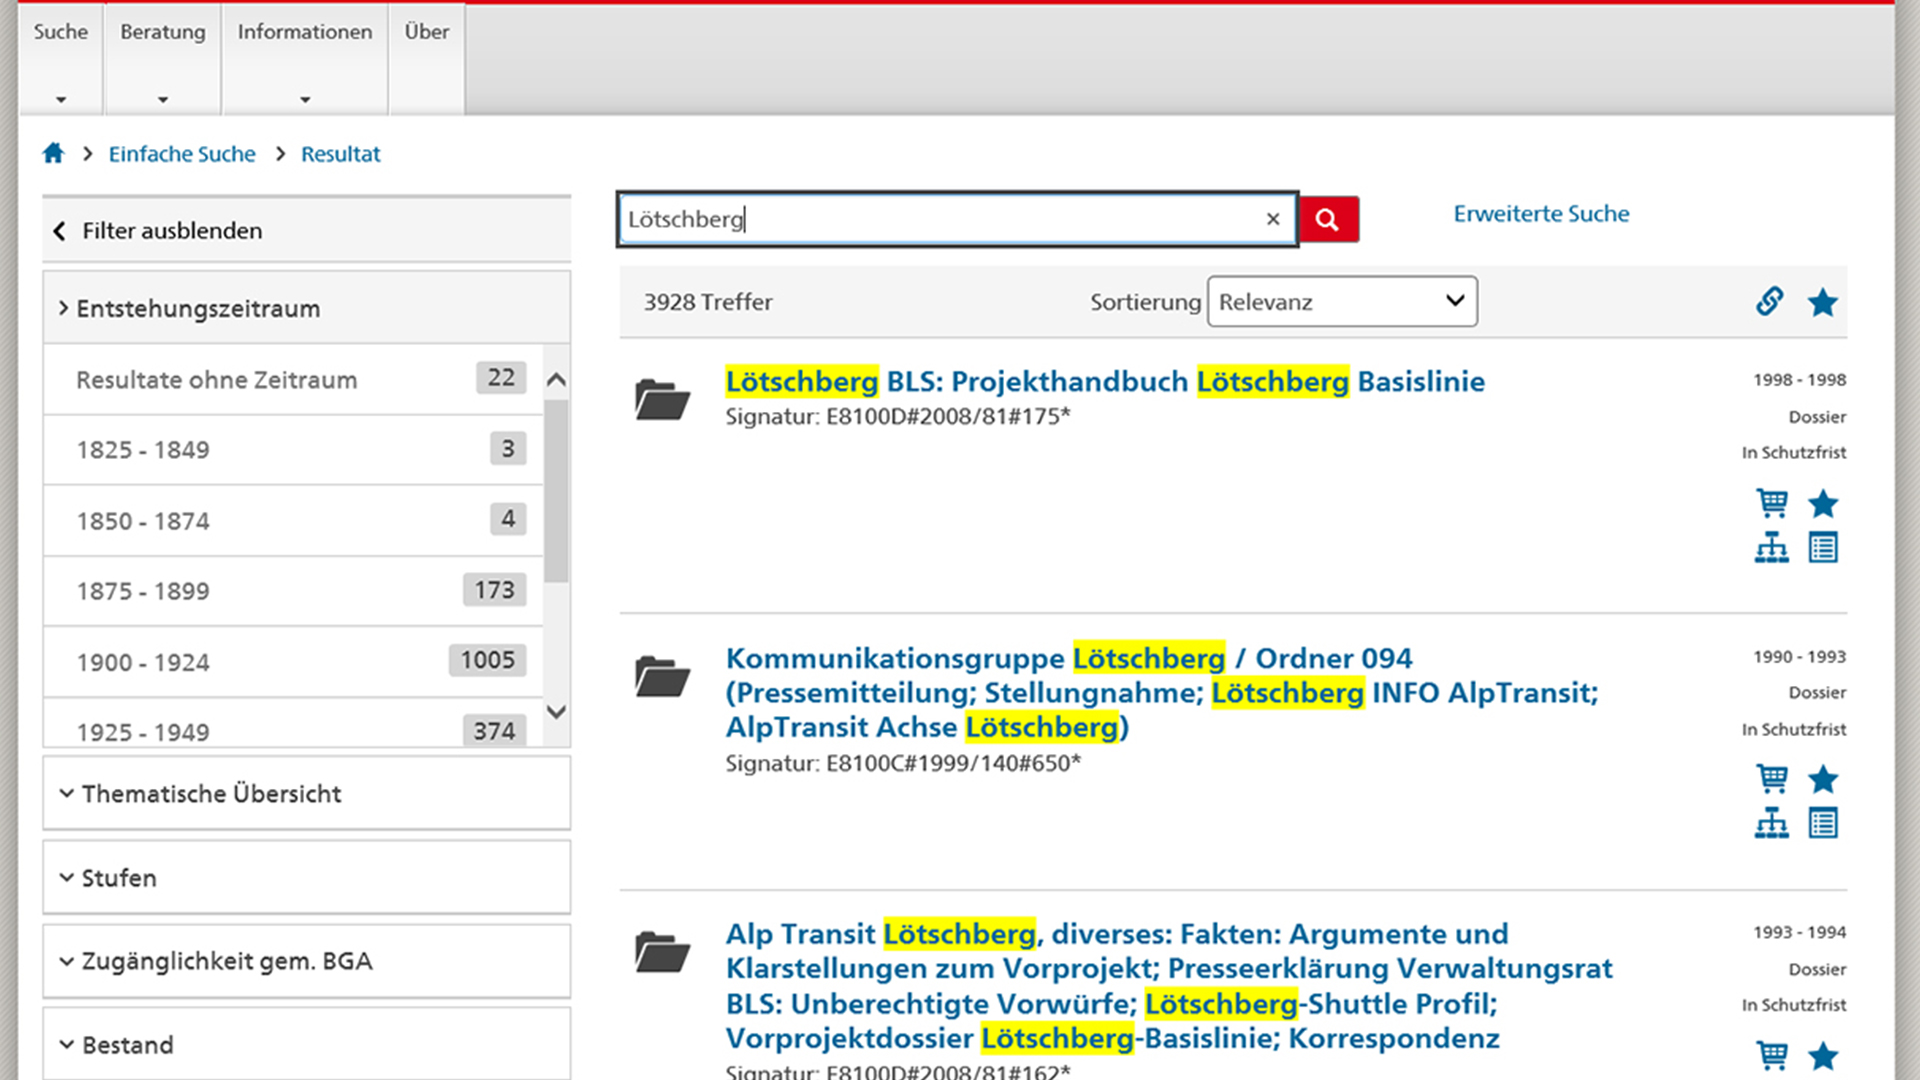
Task: Expand the Thematische Übersicht filter
Action: (x=211, y=793)
